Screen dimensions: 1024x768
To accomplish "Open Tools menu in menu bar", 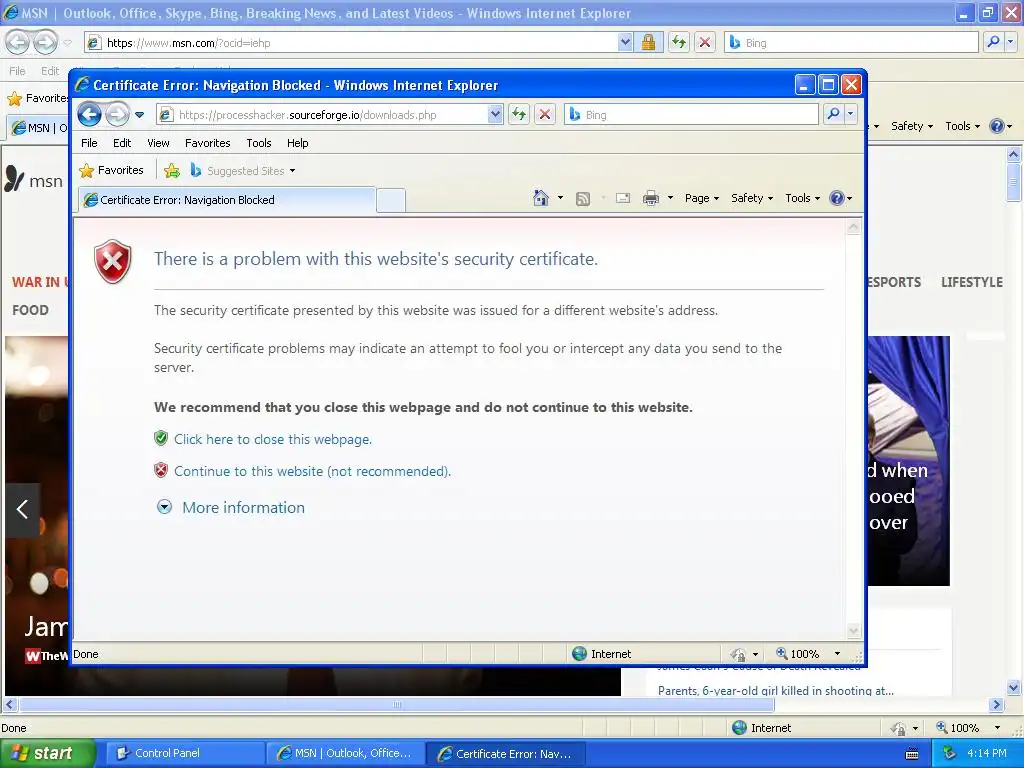I will (x=259, y=143).
